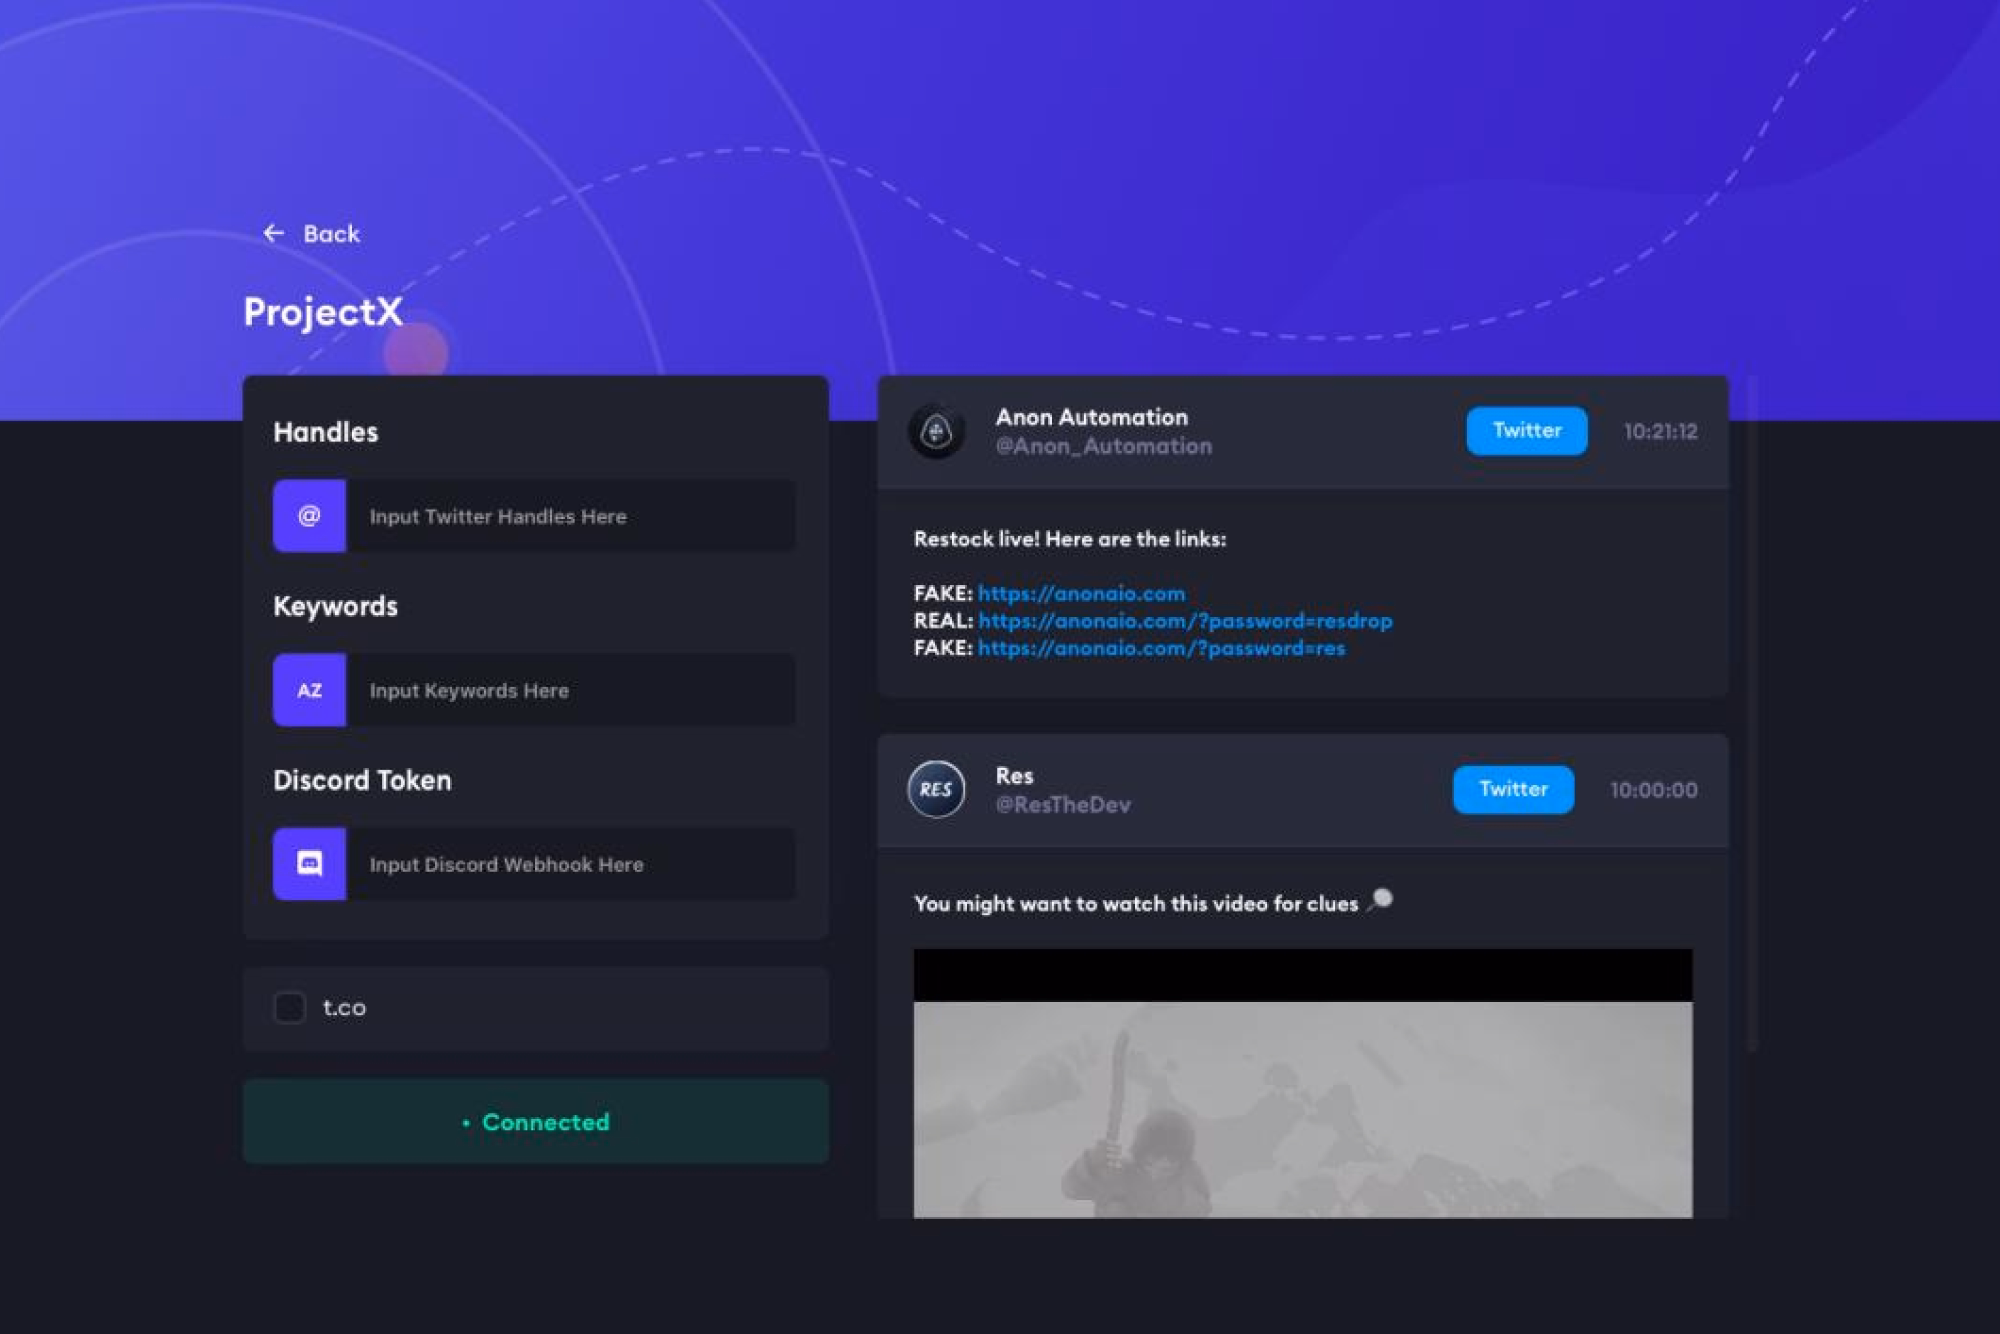Click the AZ keywords icon
2000x1334 pixels.
click(309, 690)
